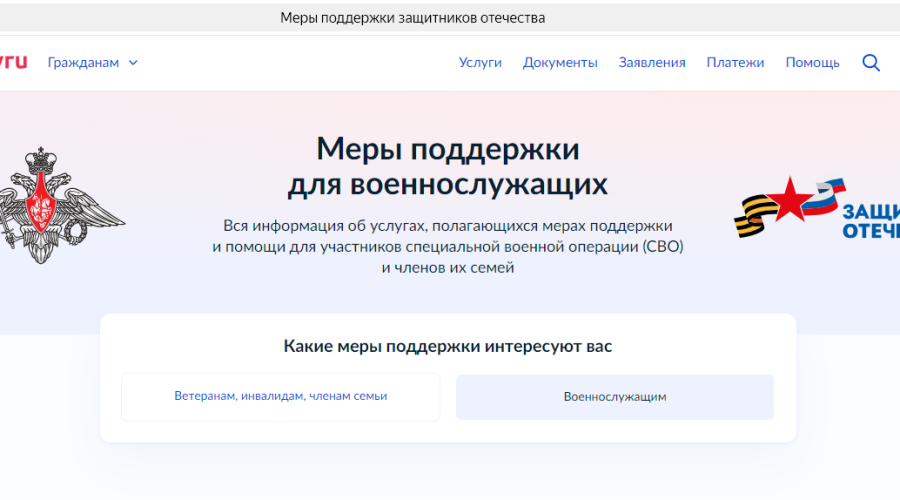Click the description paragraph mentioning «(СВО)»
900x500 pixels.
point(448,247)
